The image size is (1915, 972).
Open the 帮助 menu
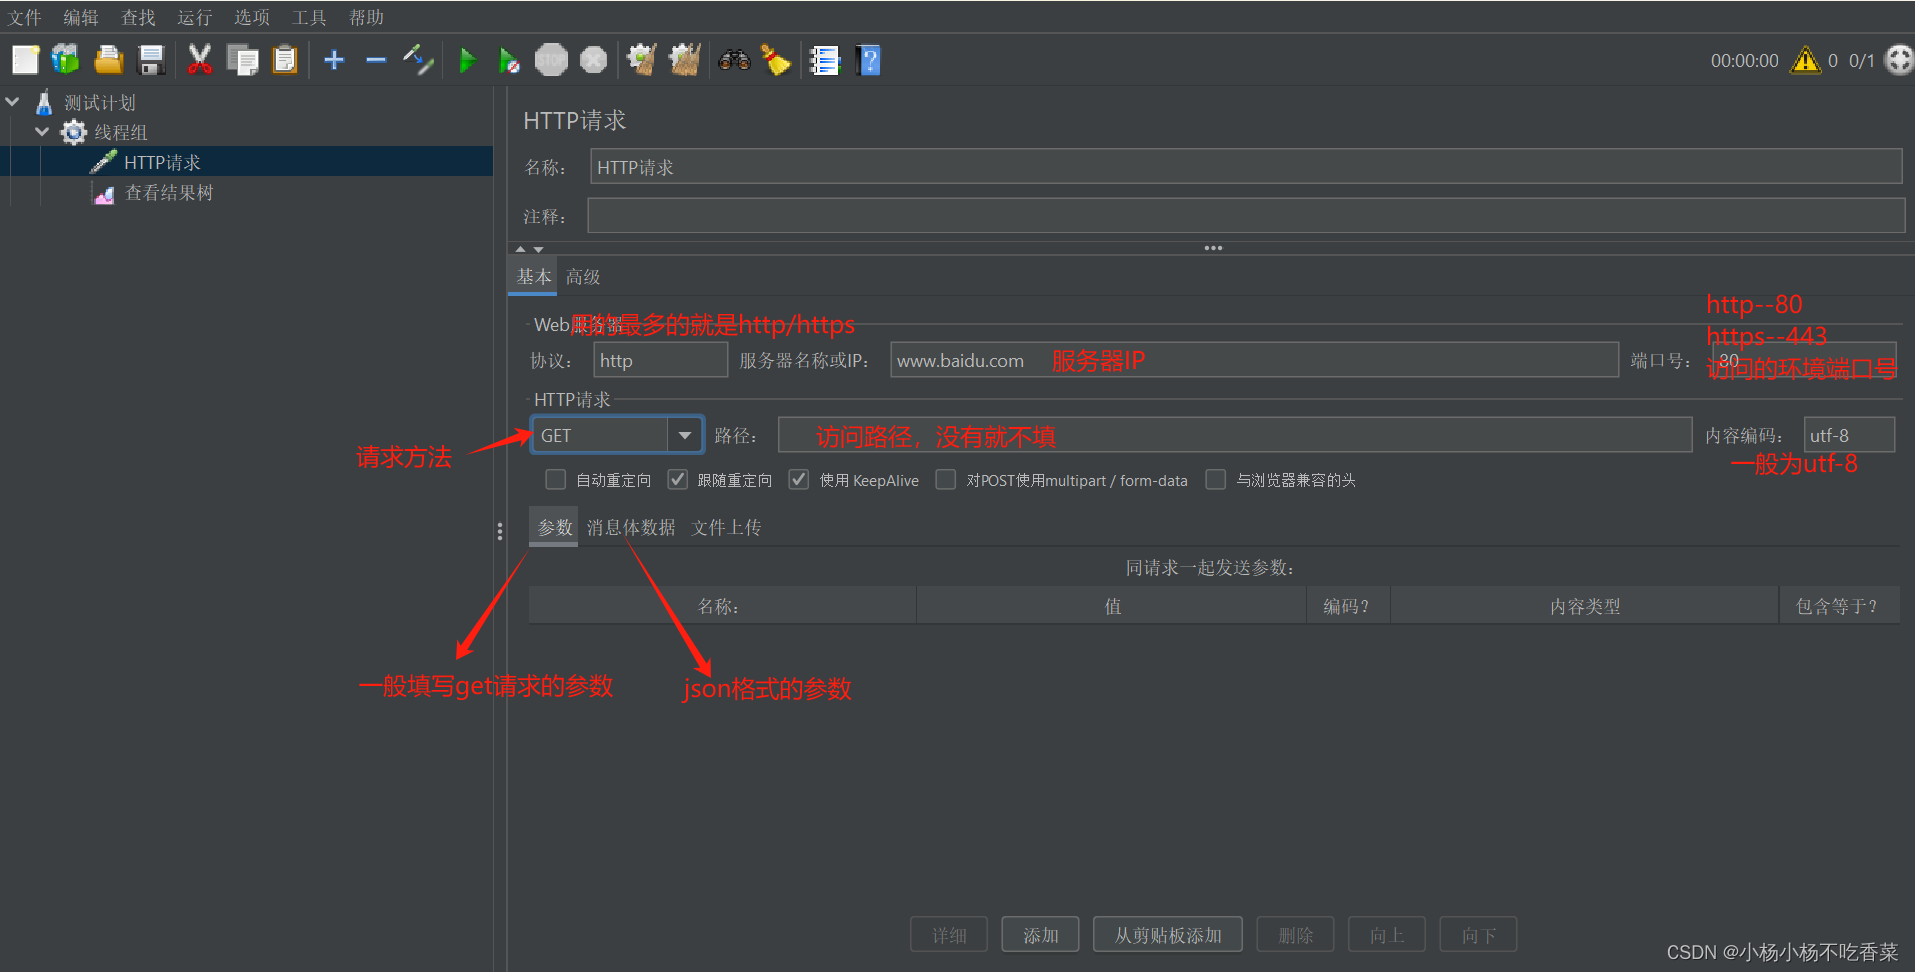point(366,17)
